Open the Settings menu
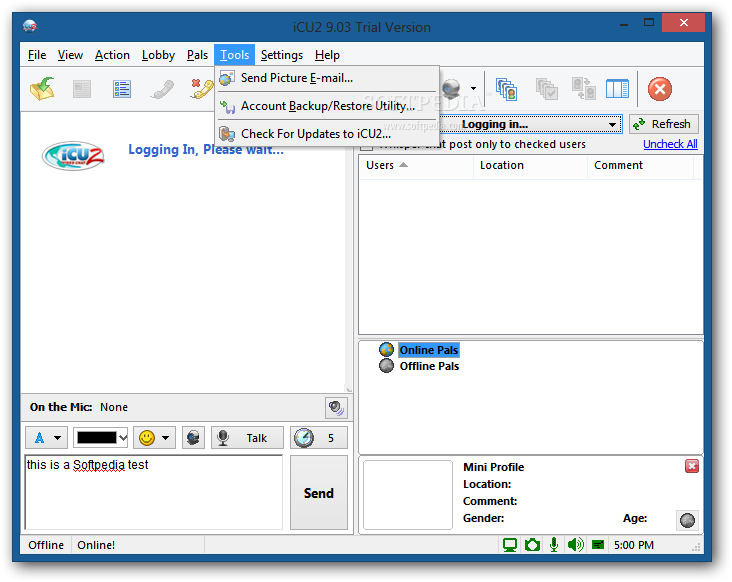The height and width of the screenshot is (582, 732). click(x=282, y=55)
